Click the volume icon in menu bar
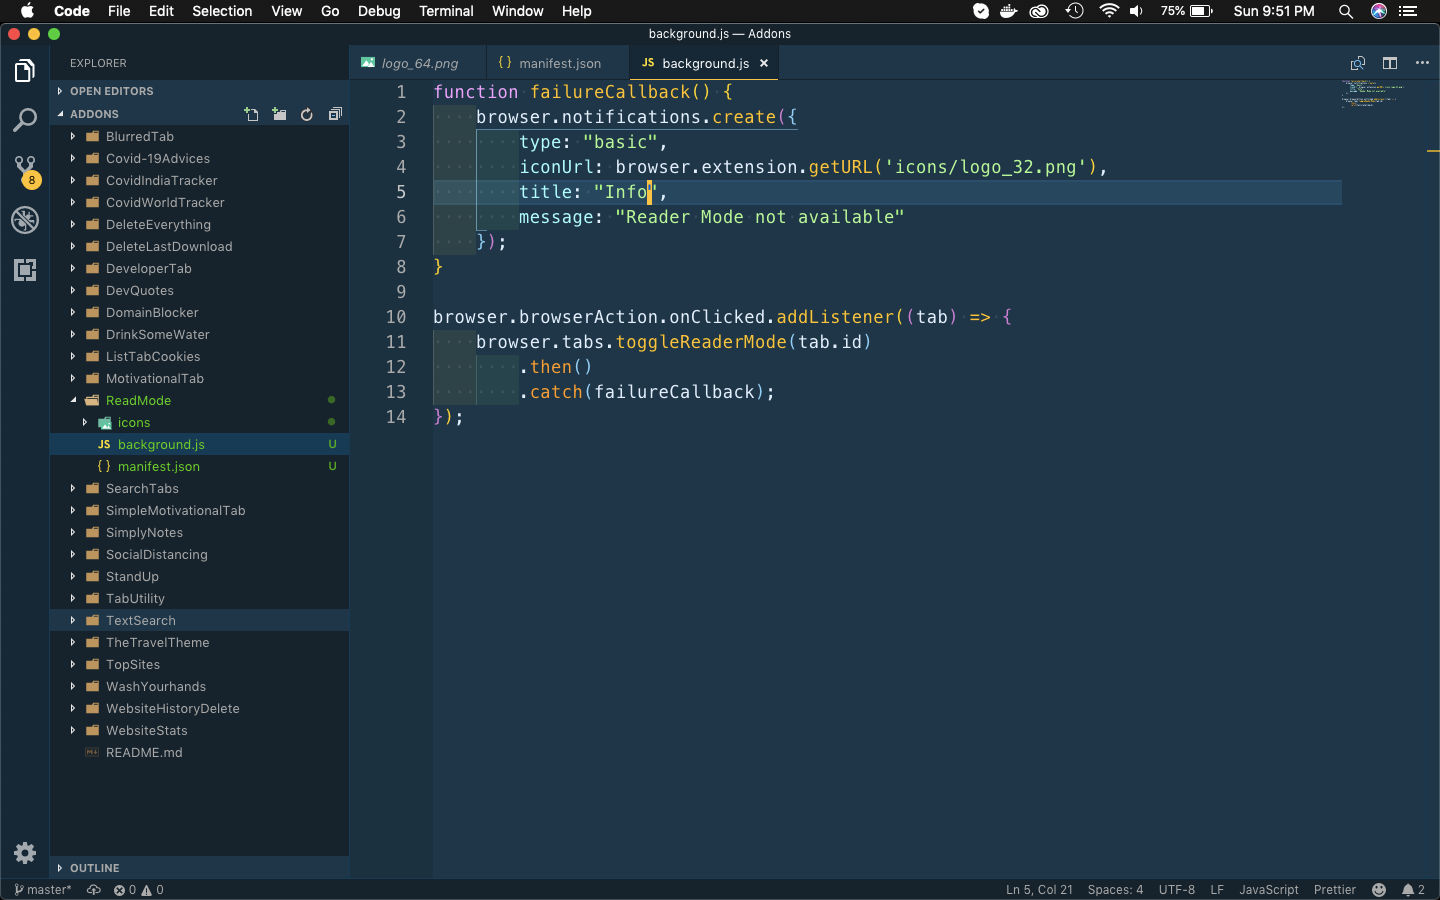This screenshot has width=1440, height=900. (1136, 11)
